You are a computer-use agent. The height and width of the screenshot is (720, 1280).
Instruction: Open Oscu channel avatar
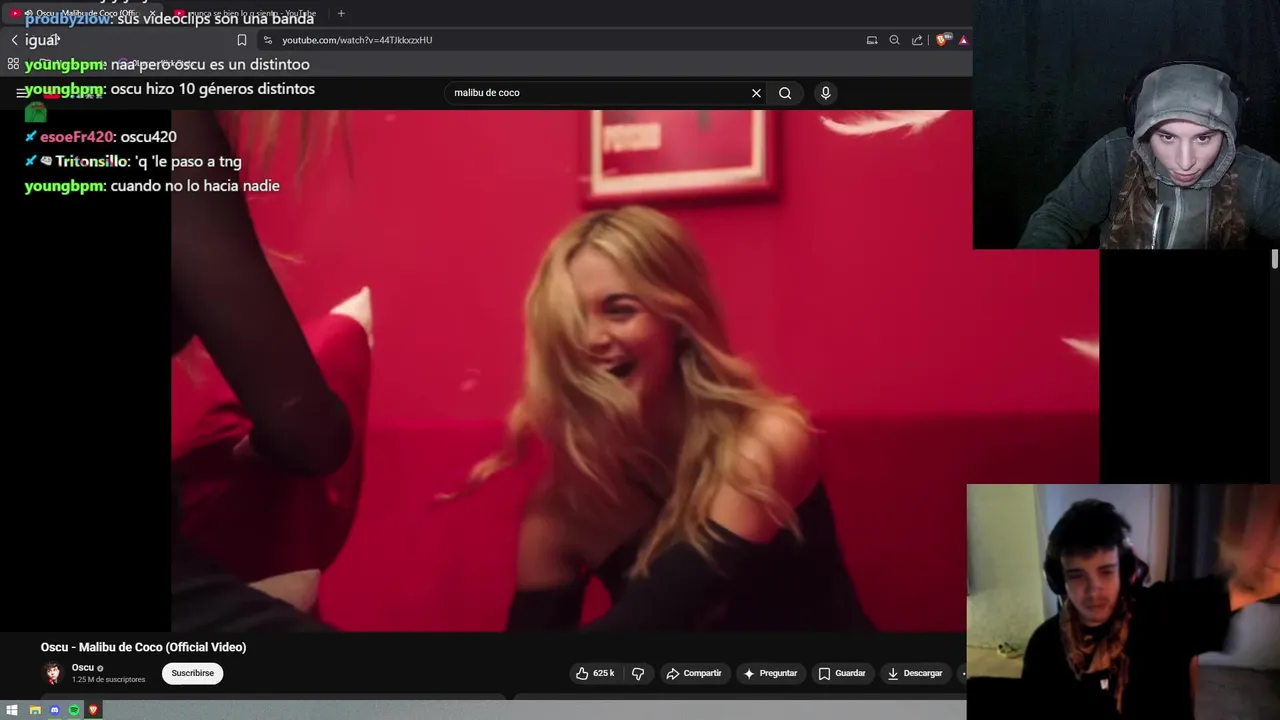(53, 673)
